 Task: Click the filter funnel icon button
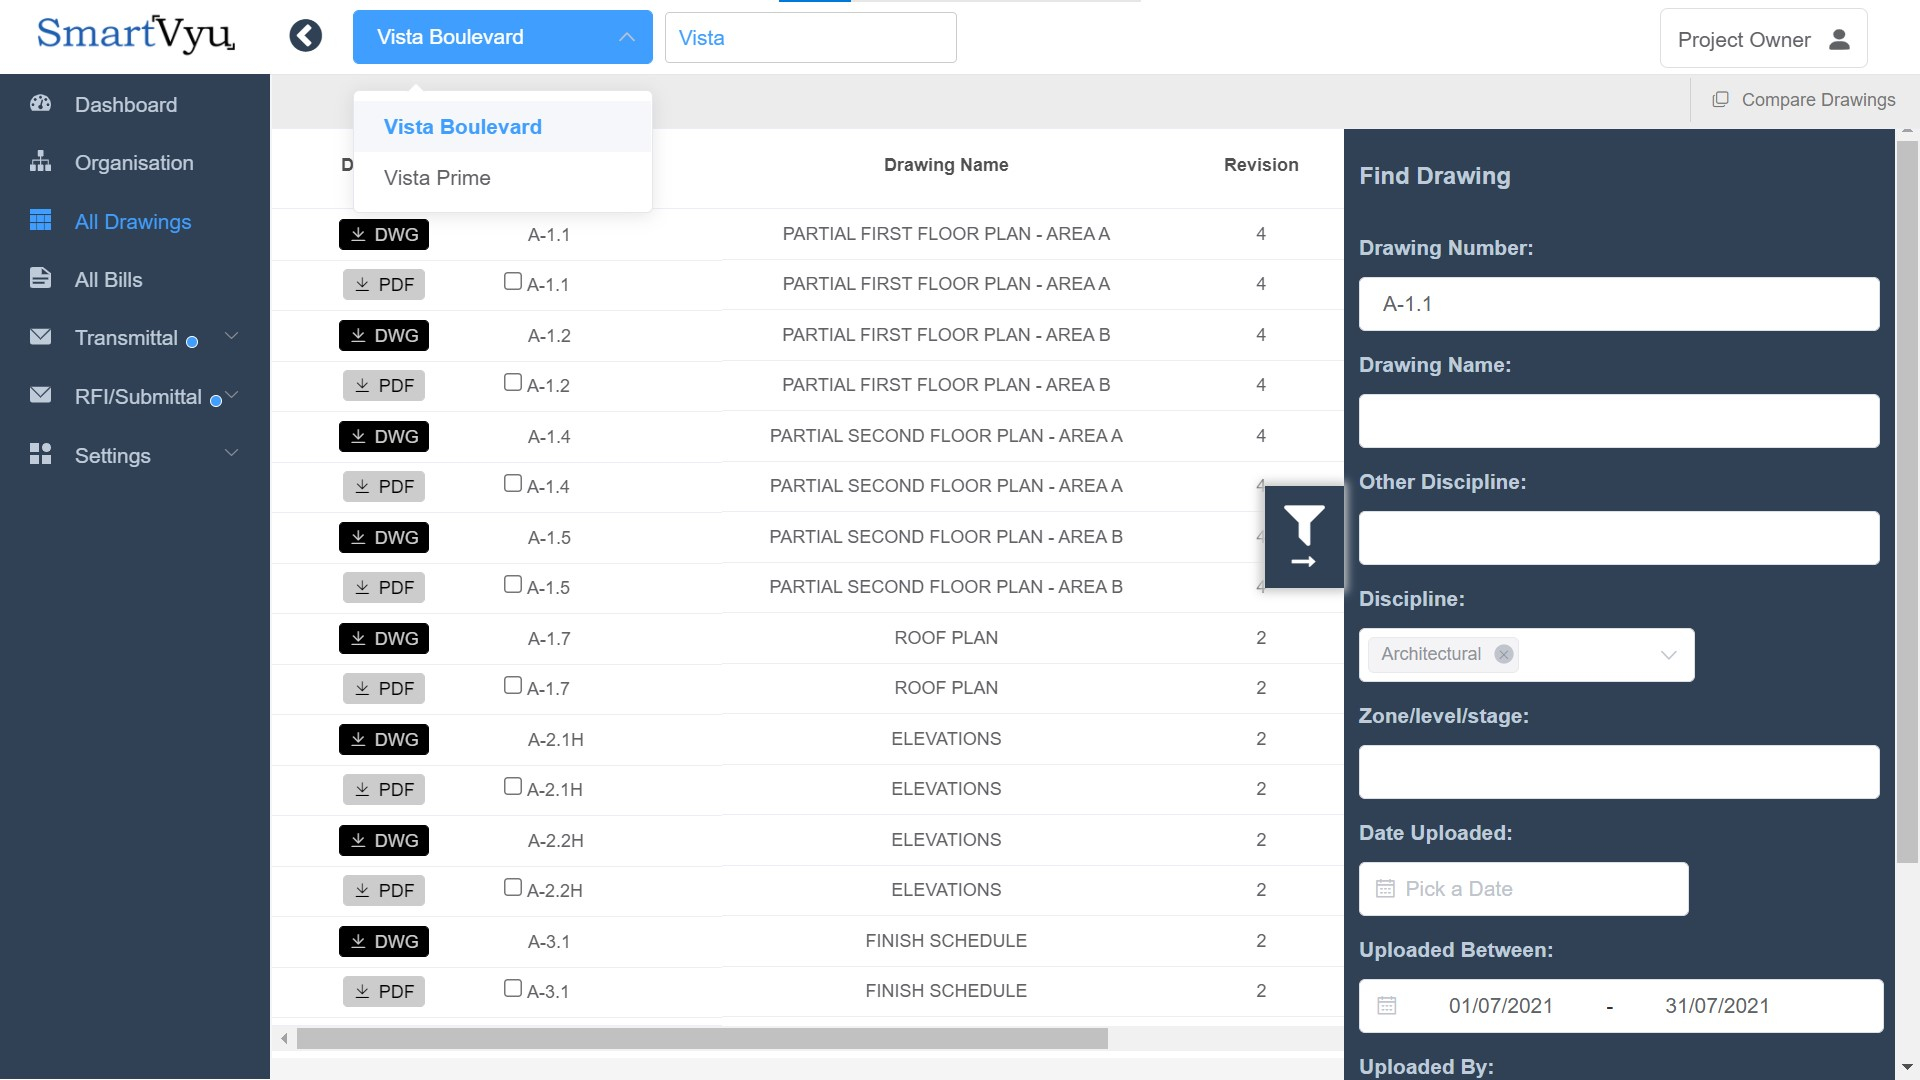pos(1303,527)
